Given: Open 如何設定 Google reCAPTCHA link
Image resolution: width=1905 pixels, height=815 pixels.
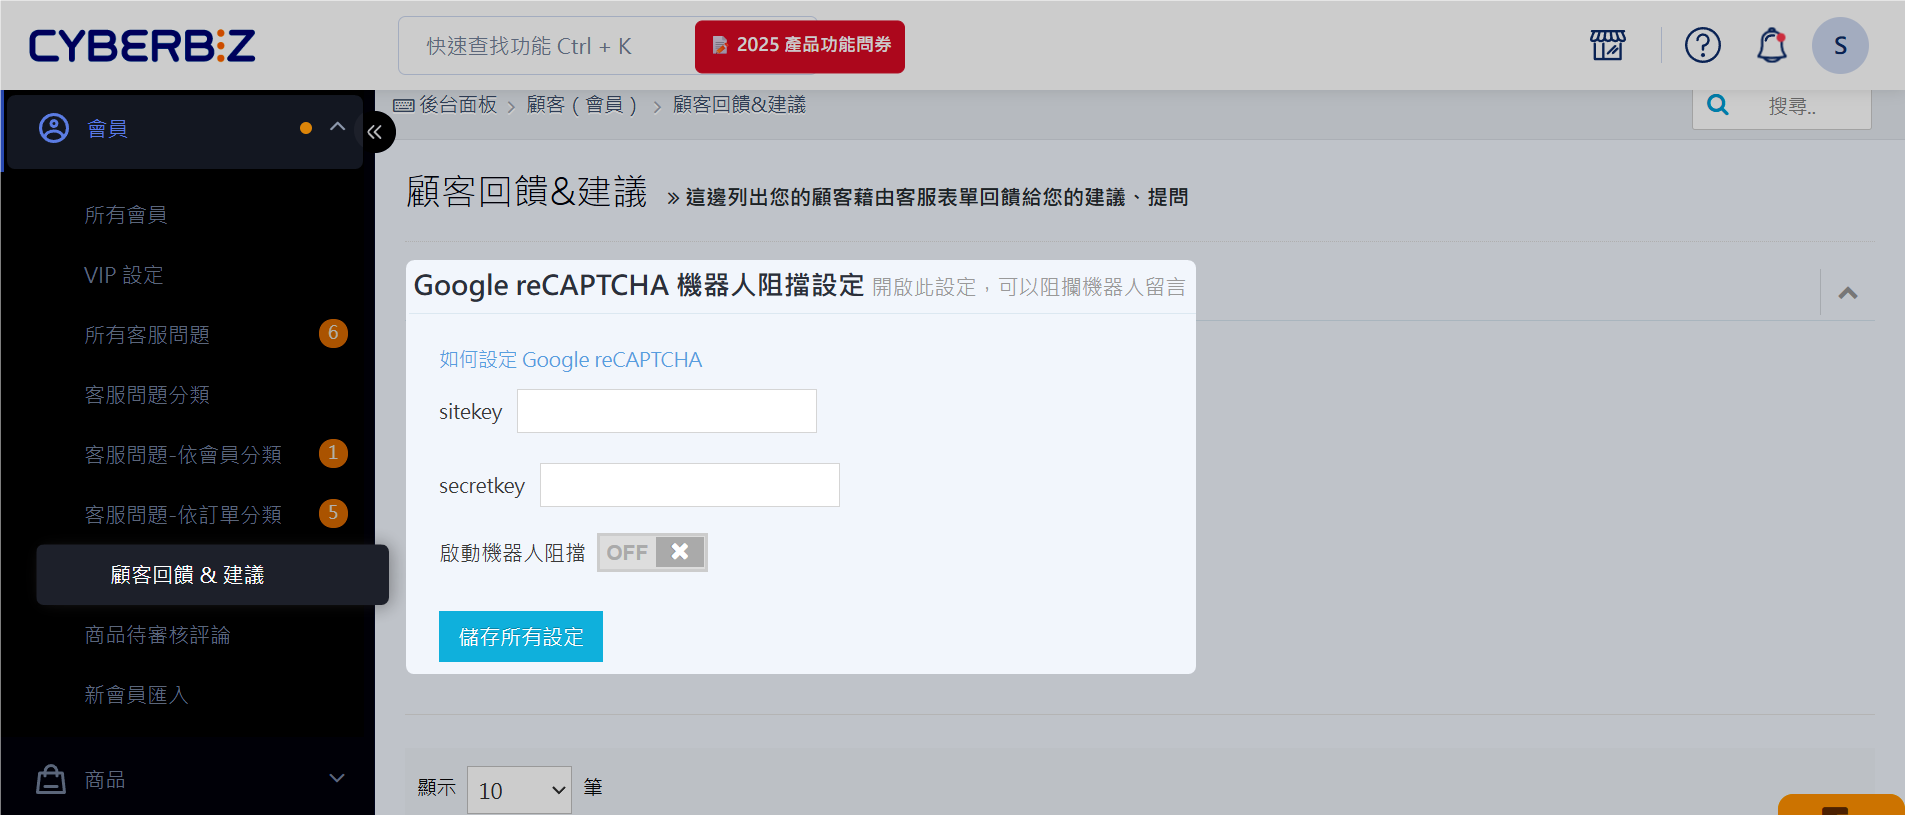Looking at the screenshot, I should click(570, 360).
